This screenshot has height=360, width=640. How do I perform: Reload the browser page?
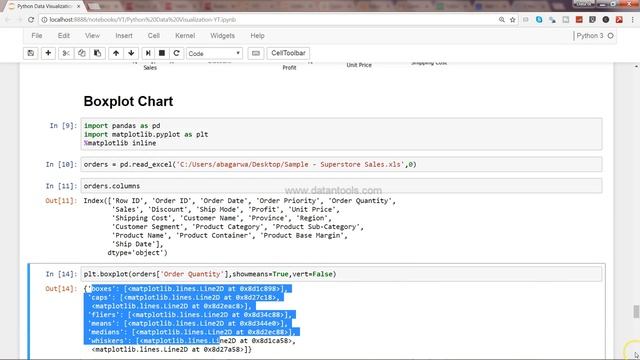[x=31, y=20]
